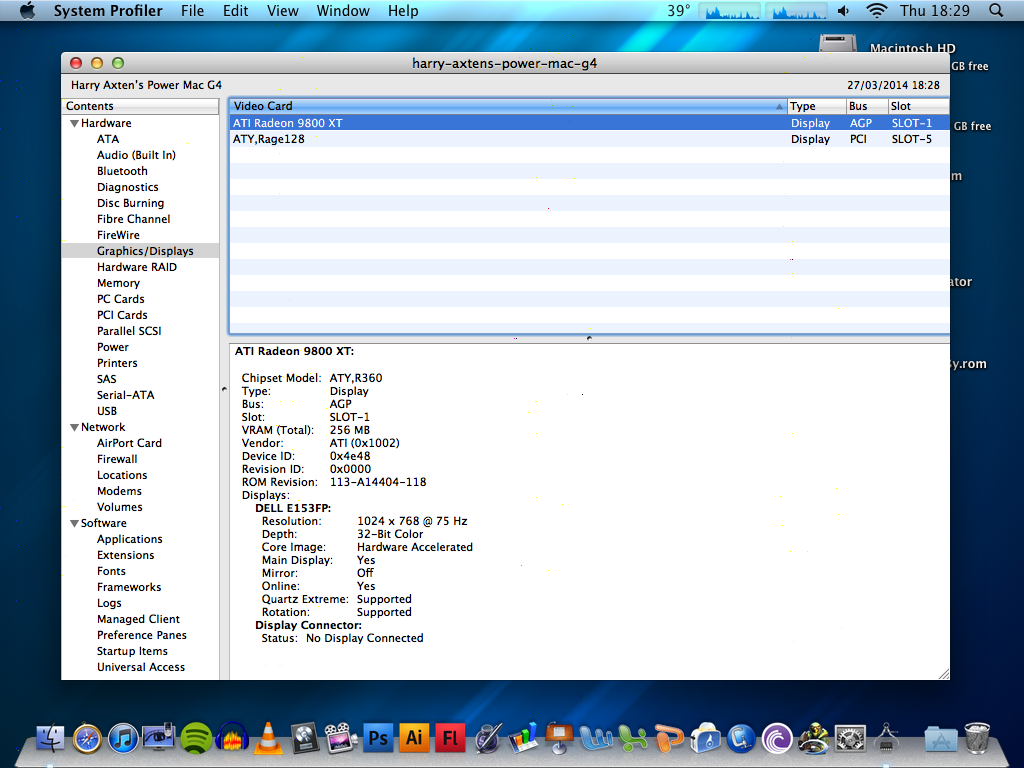Image resolution: width=1024 pixels, height=768 pixels.
Task: Launch Photoshop from the dock
Action: (x=377, y=739)
